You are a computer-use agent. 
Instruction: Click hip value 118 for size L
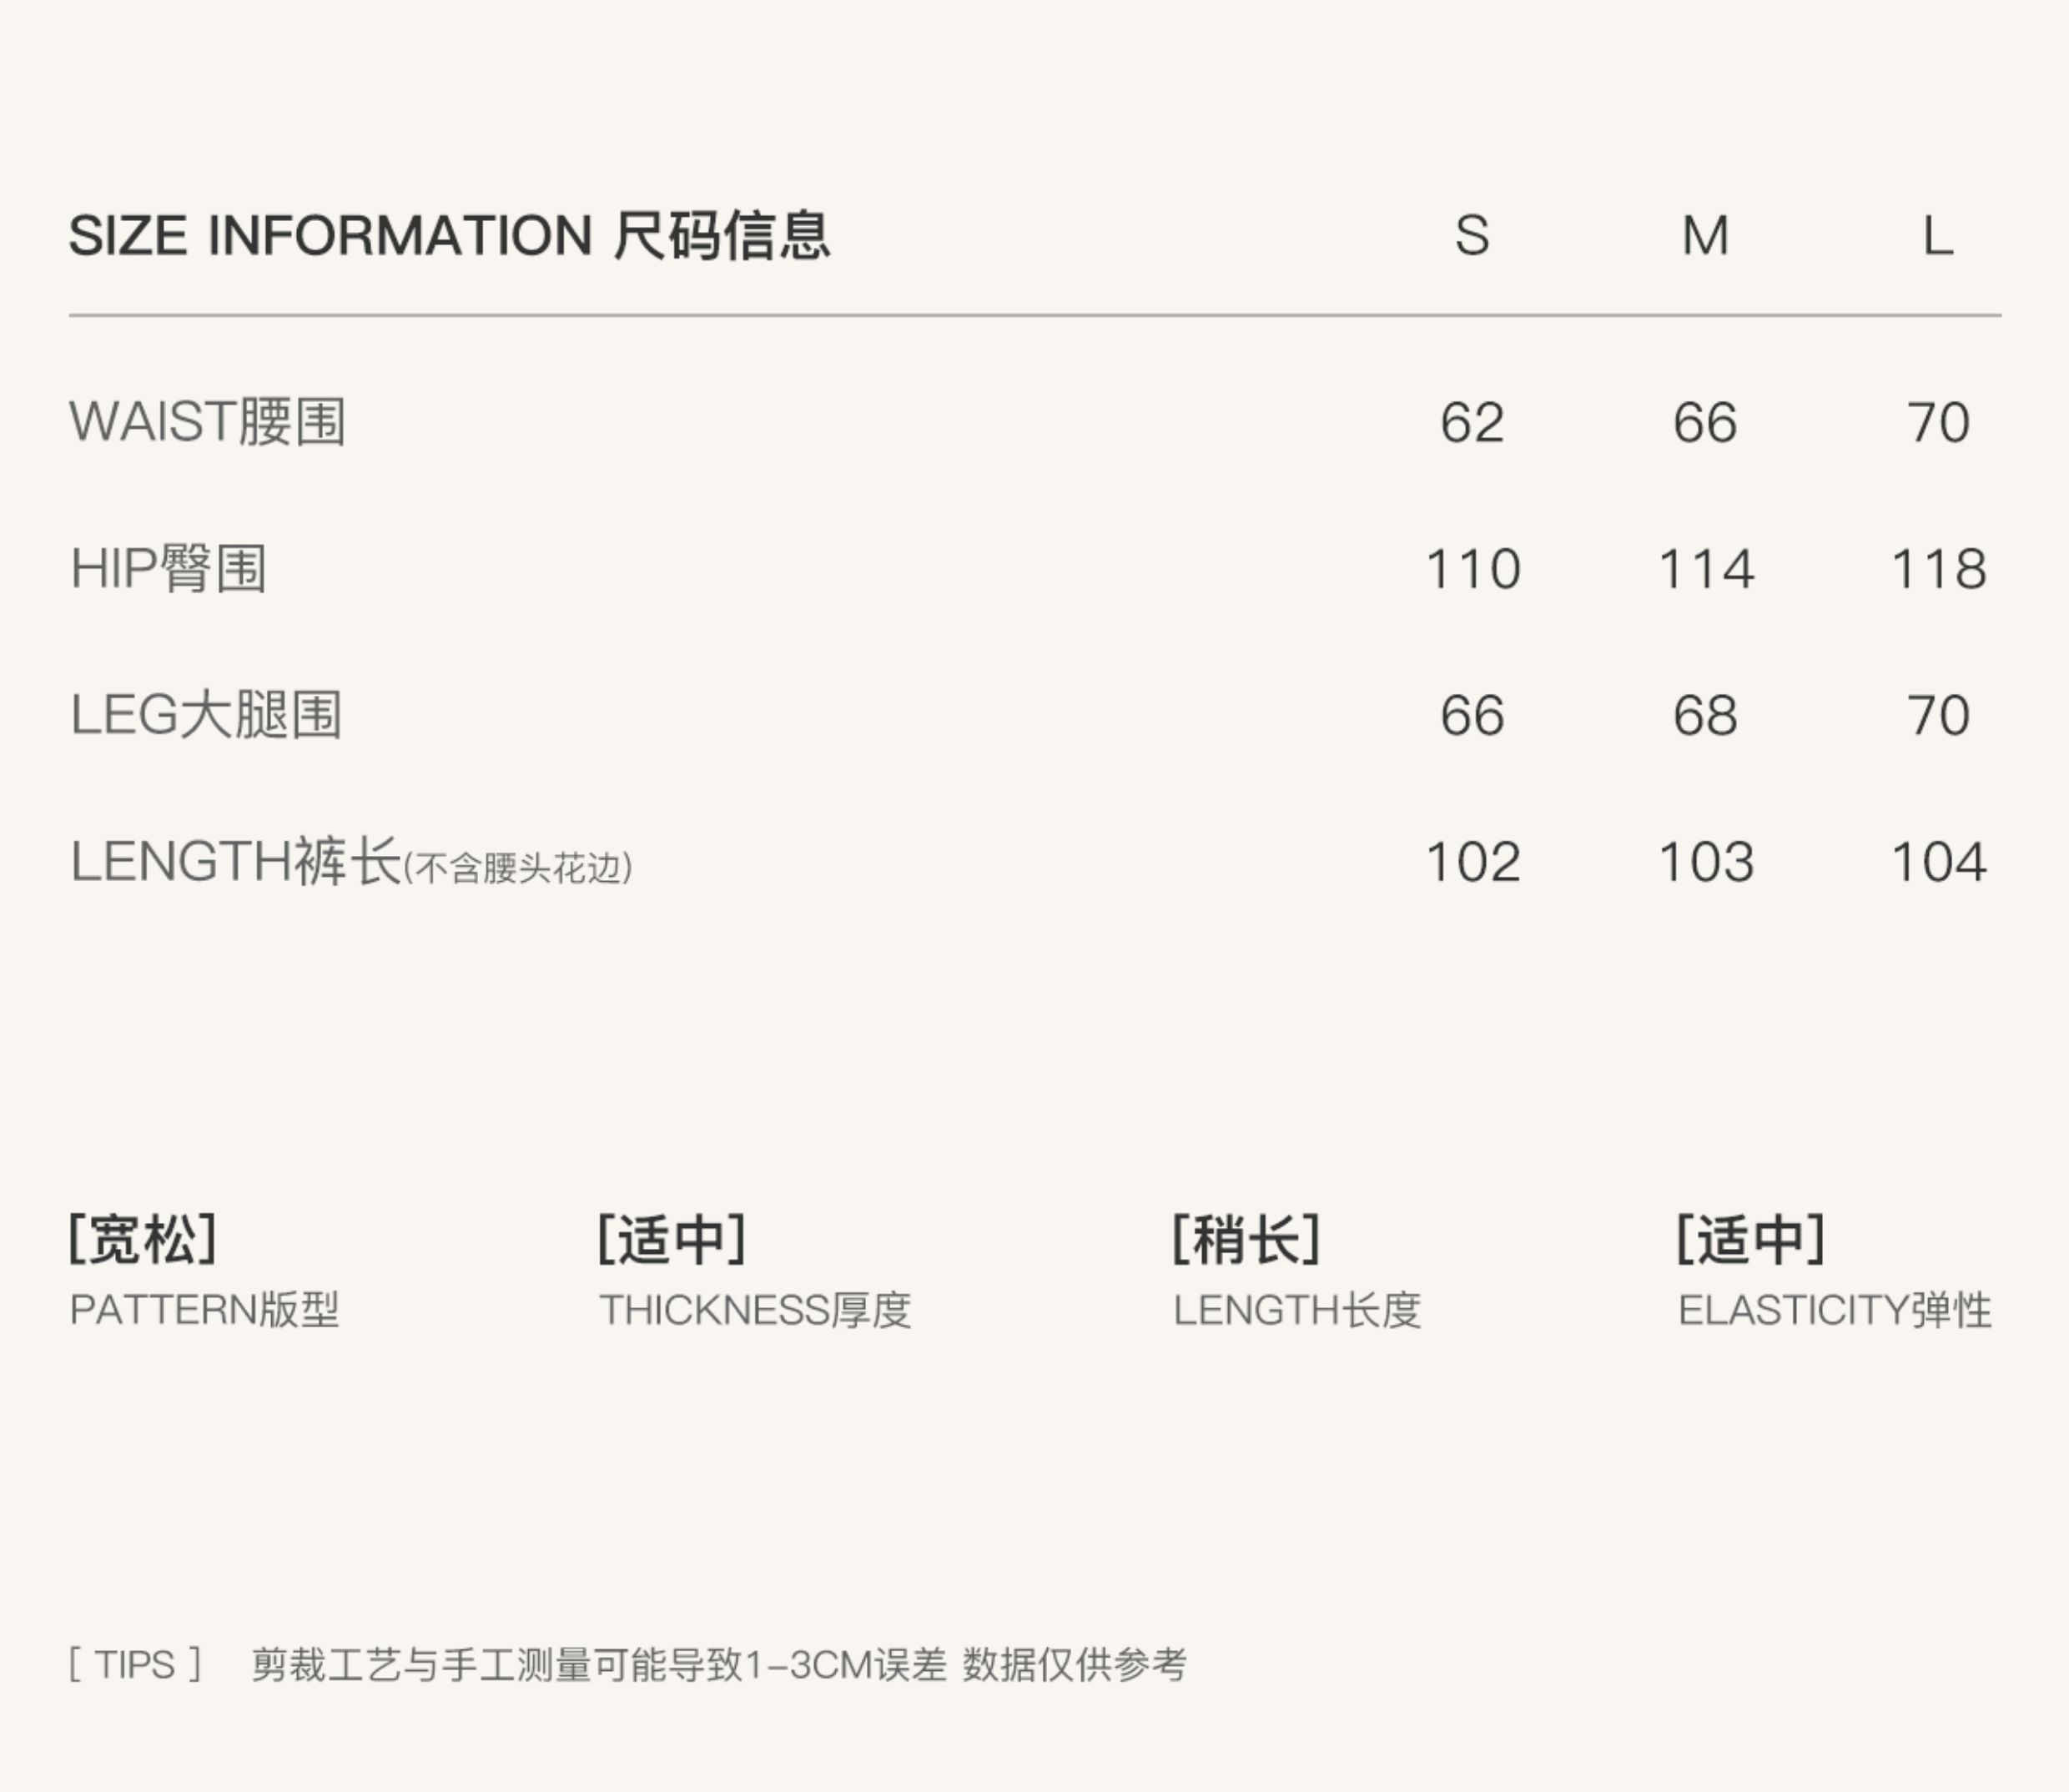[1938, 569]
